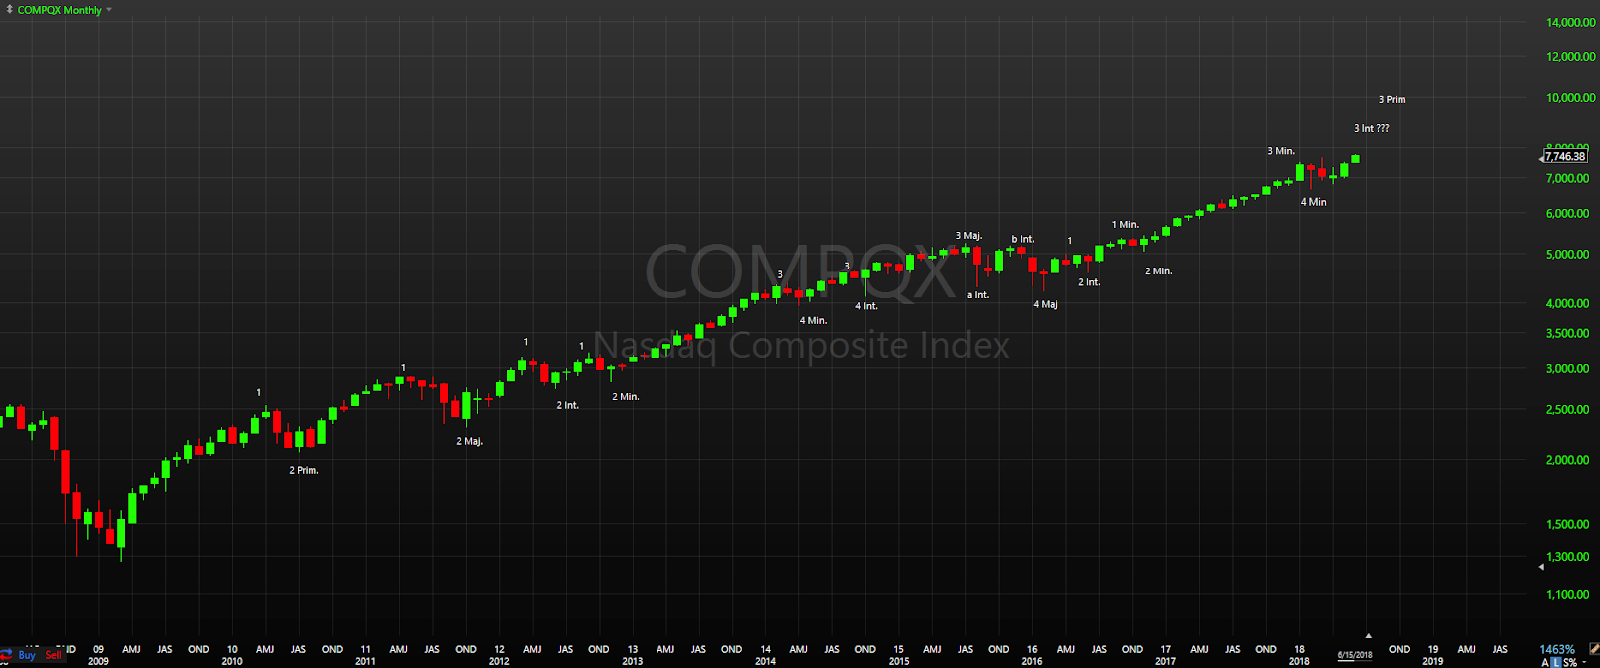This screenshot has width=1600, height=668.
Task: Select the '2 Maj.' wave annotation
Action: [470, 441]
